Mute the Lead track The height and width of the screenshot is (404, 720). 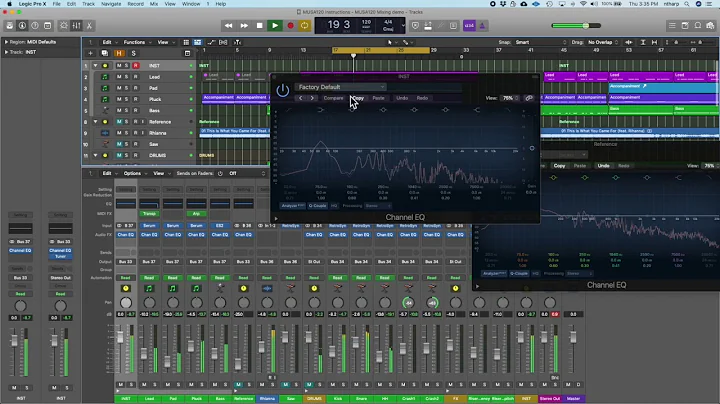point(119,77)
